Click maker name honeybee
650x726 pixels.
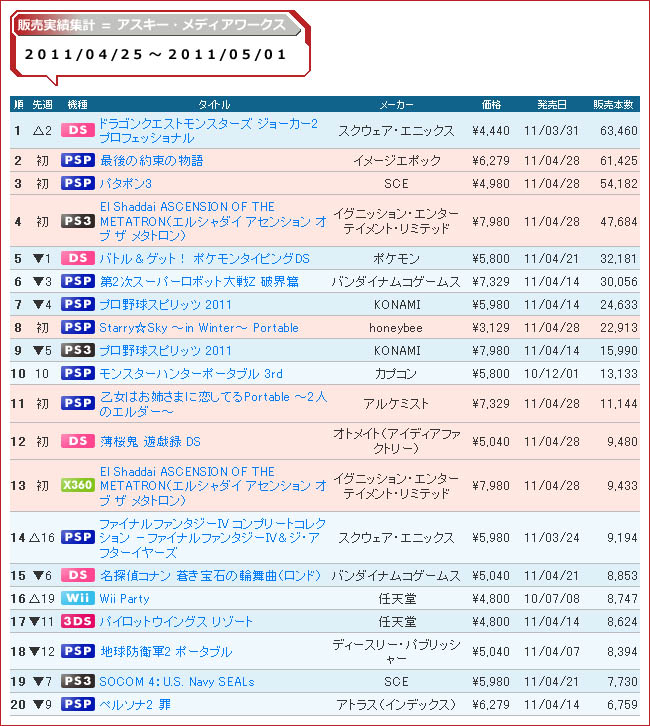pyautogui.click(x=396, y=328)
